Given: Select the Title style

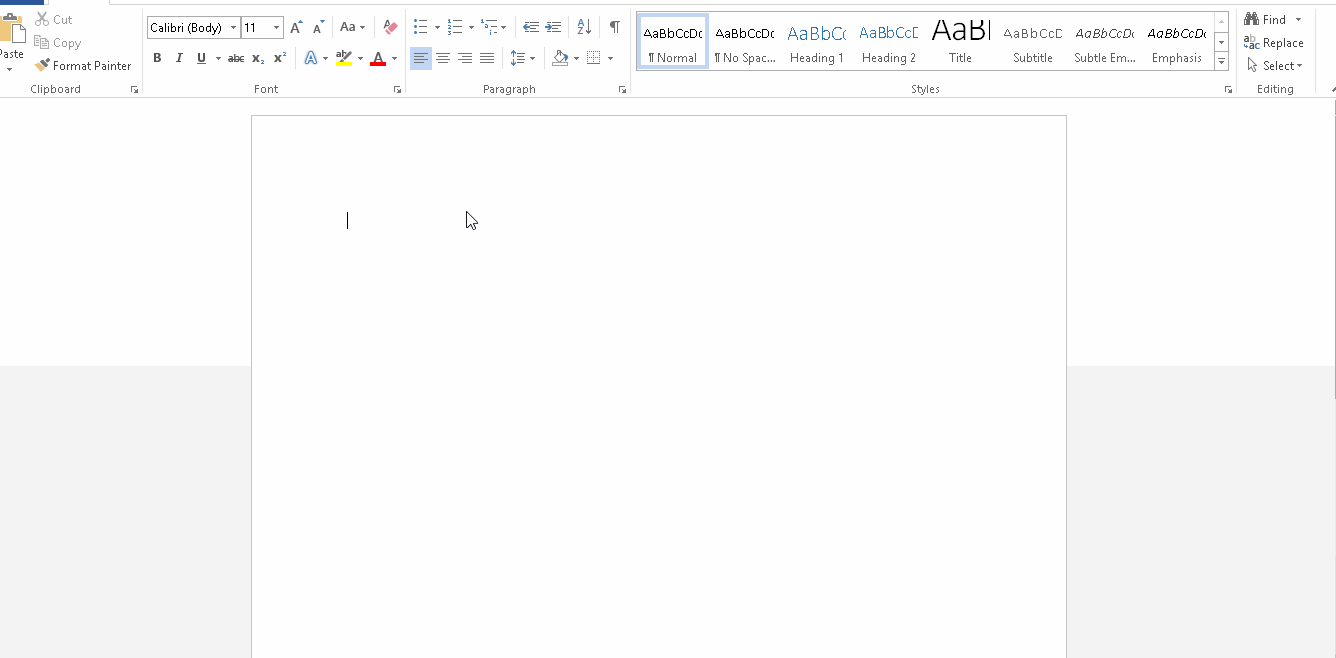Looking at the screenshot, I should 960,42.
